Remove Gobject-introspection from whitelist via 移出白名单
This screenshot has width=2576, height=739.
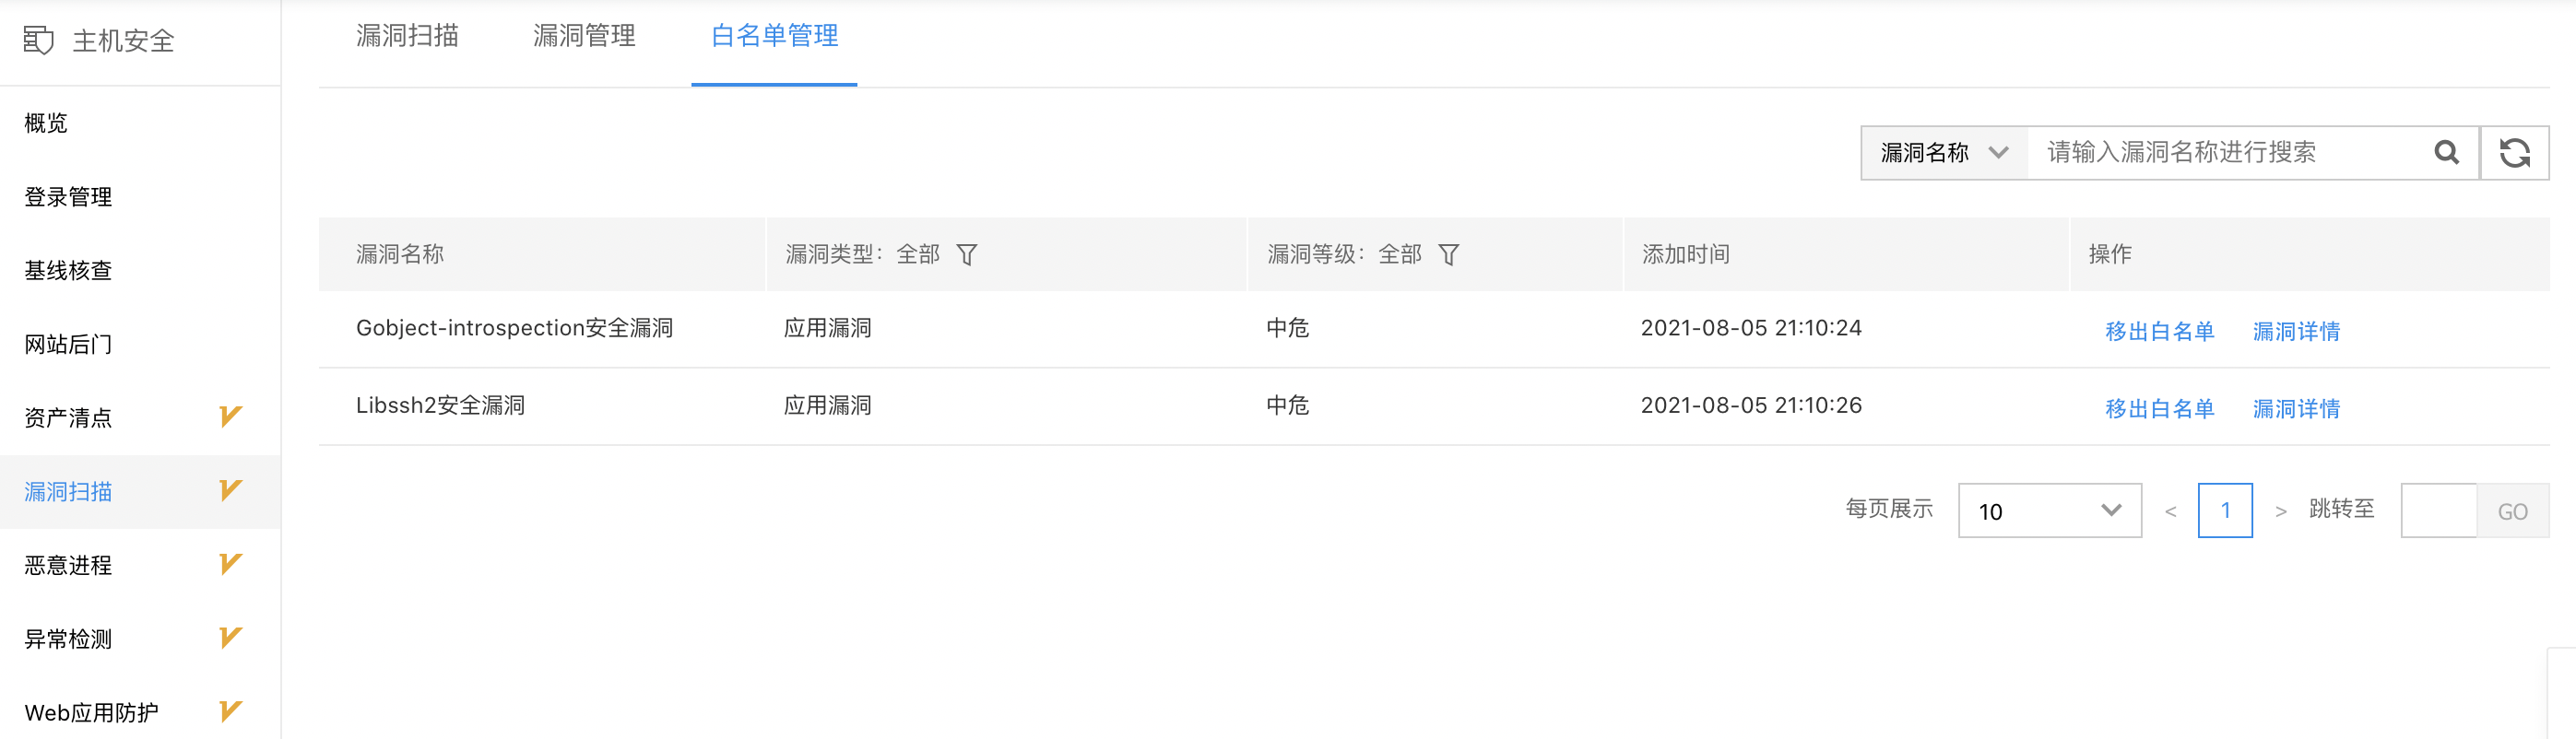point(2159,331)
